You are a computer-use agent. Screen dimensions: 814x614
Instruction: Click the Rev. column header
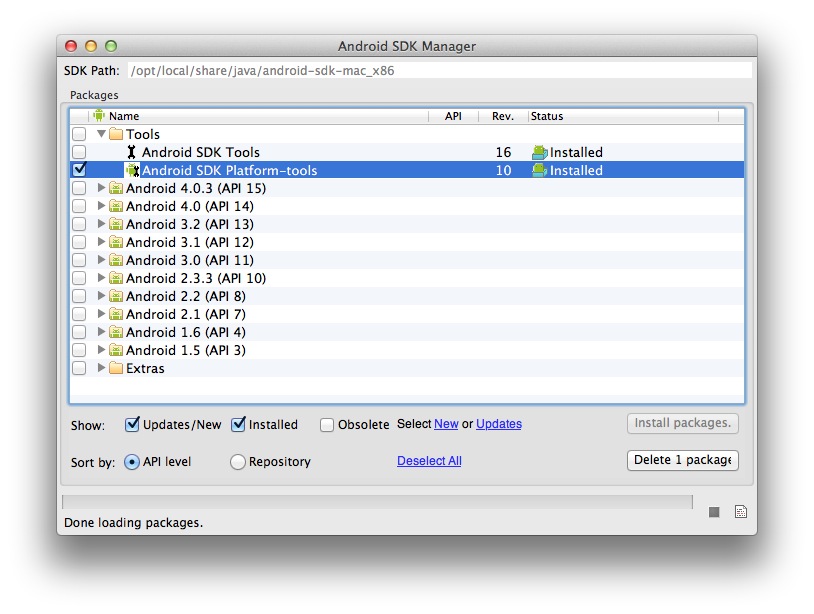tap(503, 116)
